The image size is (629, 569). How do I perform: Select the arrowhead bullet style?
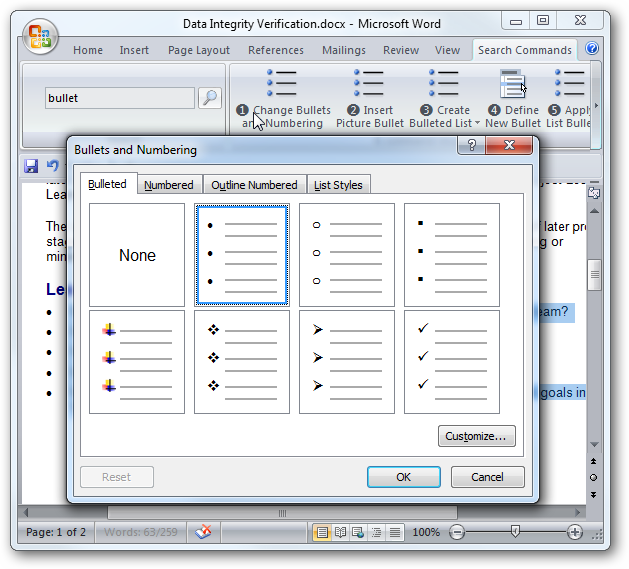[347, 362]
